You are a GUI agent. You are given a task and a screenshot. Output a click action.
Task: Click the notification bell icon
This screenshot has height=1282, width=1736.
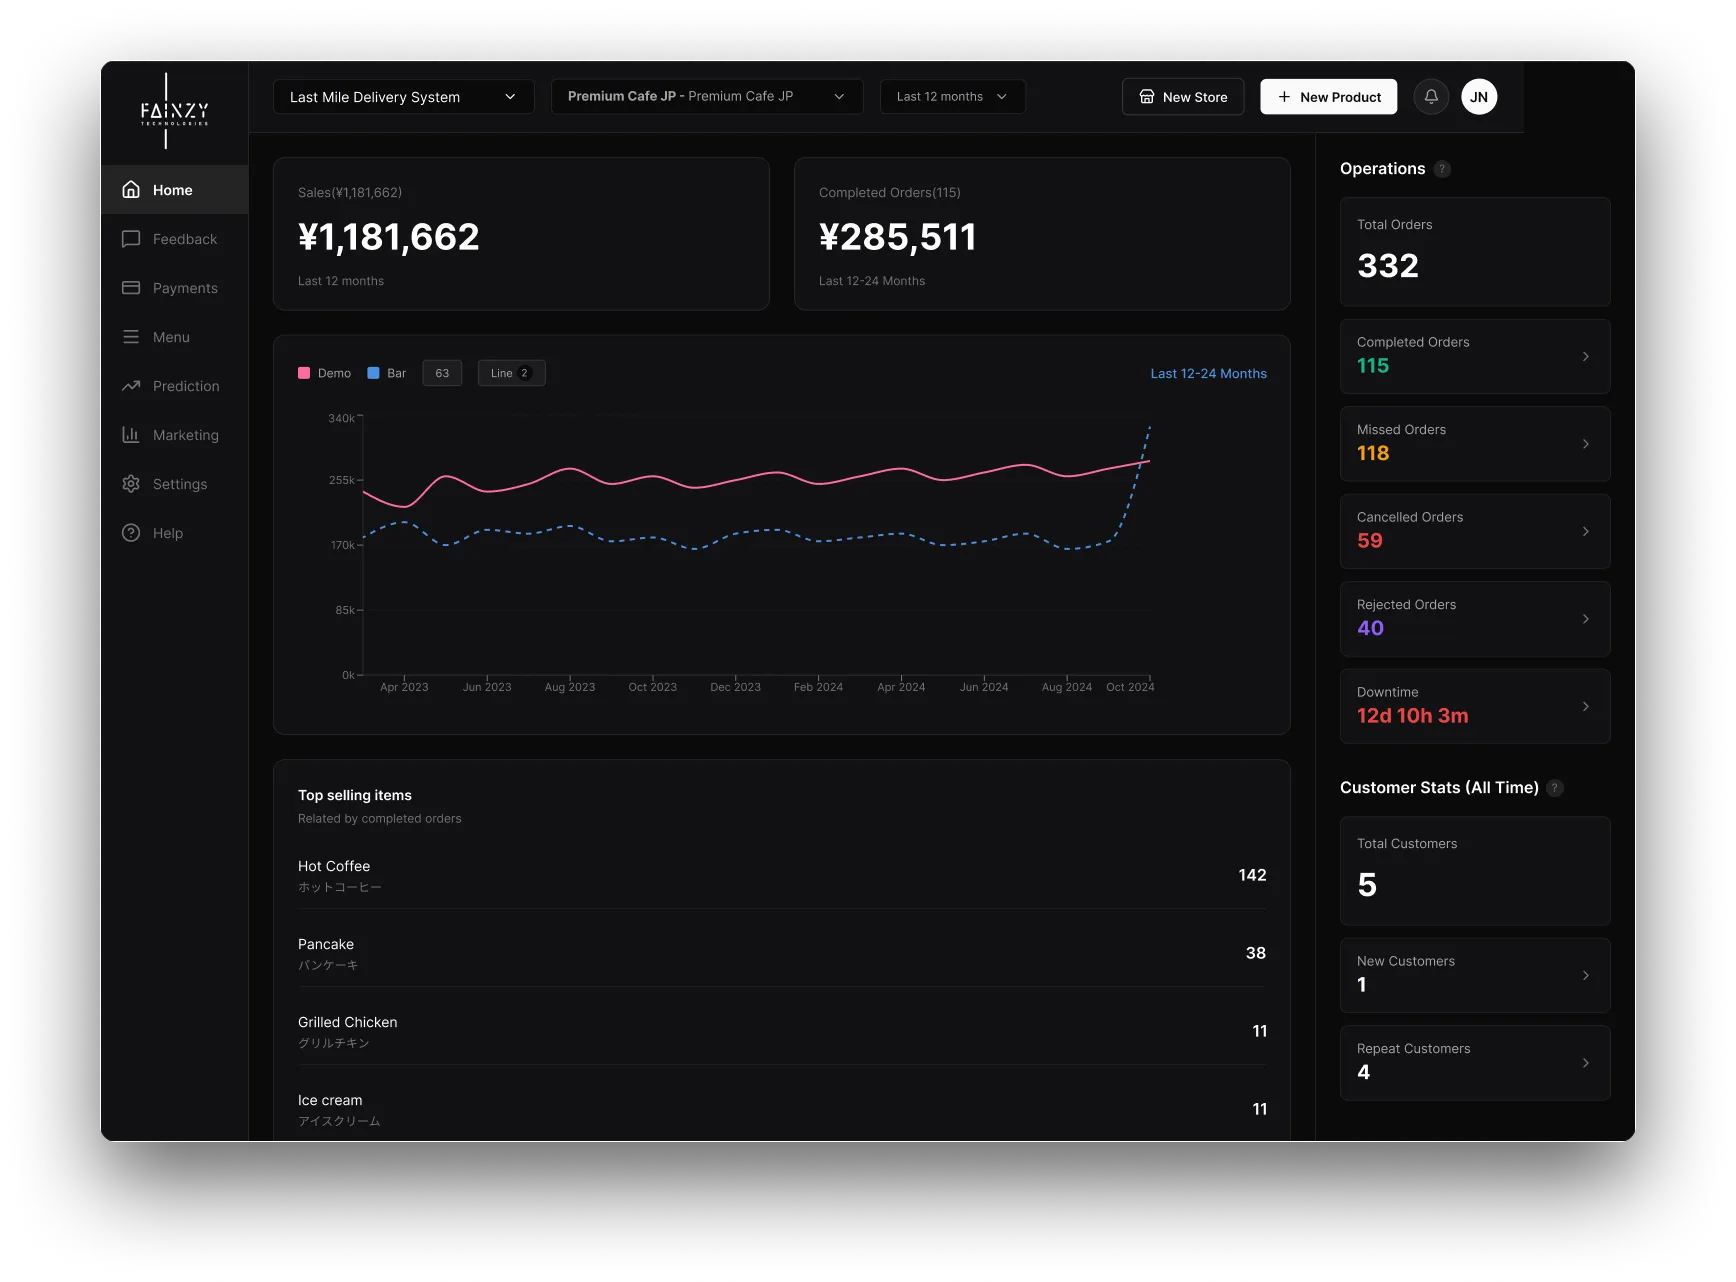coord(1431,97)
